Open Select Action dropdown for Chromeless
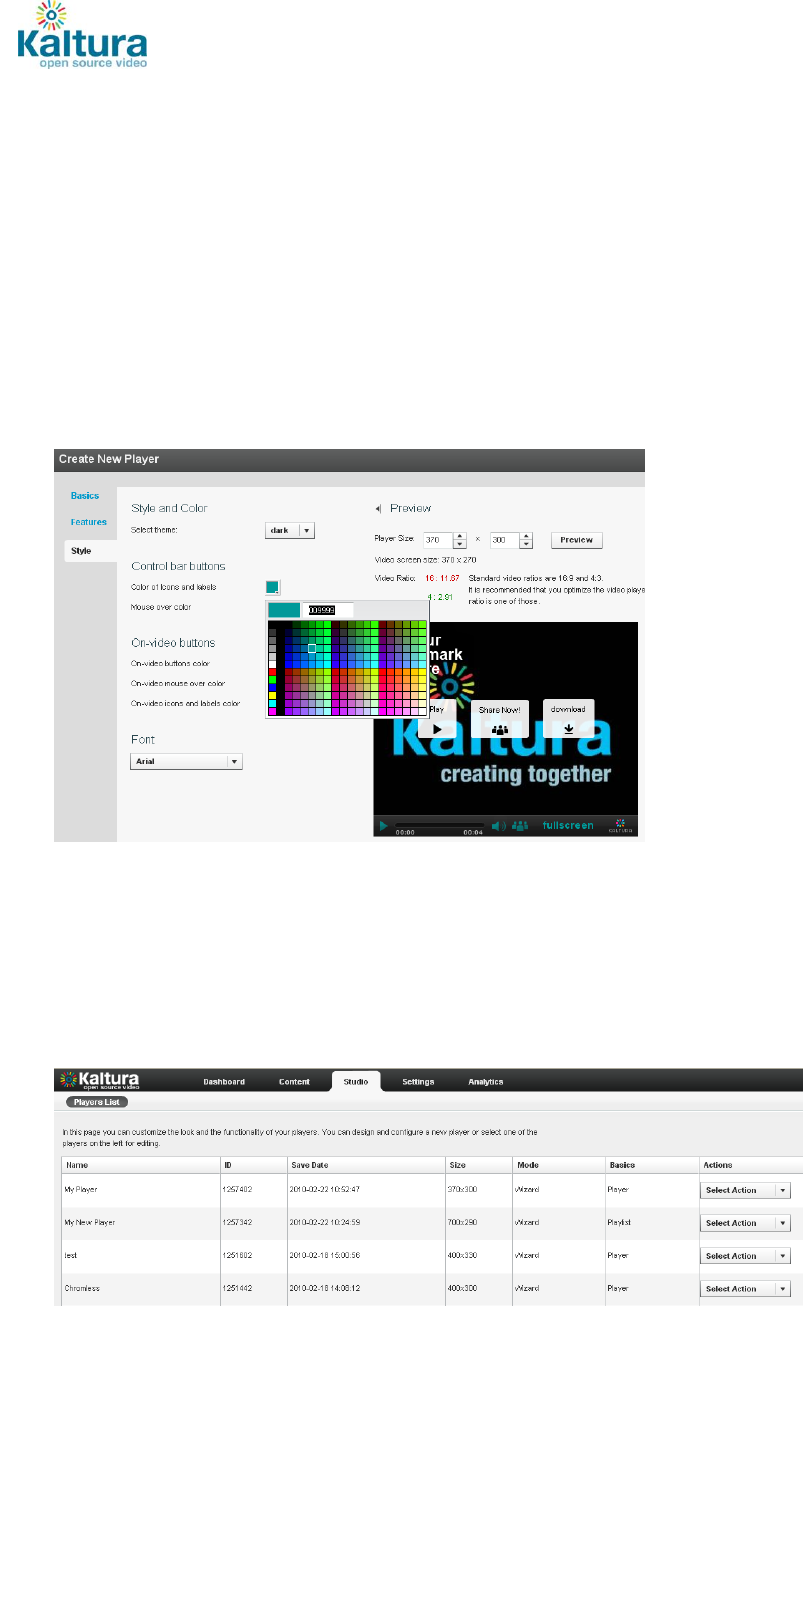Viewport: 803px width, 1598px height. [x=745, y=1290]
